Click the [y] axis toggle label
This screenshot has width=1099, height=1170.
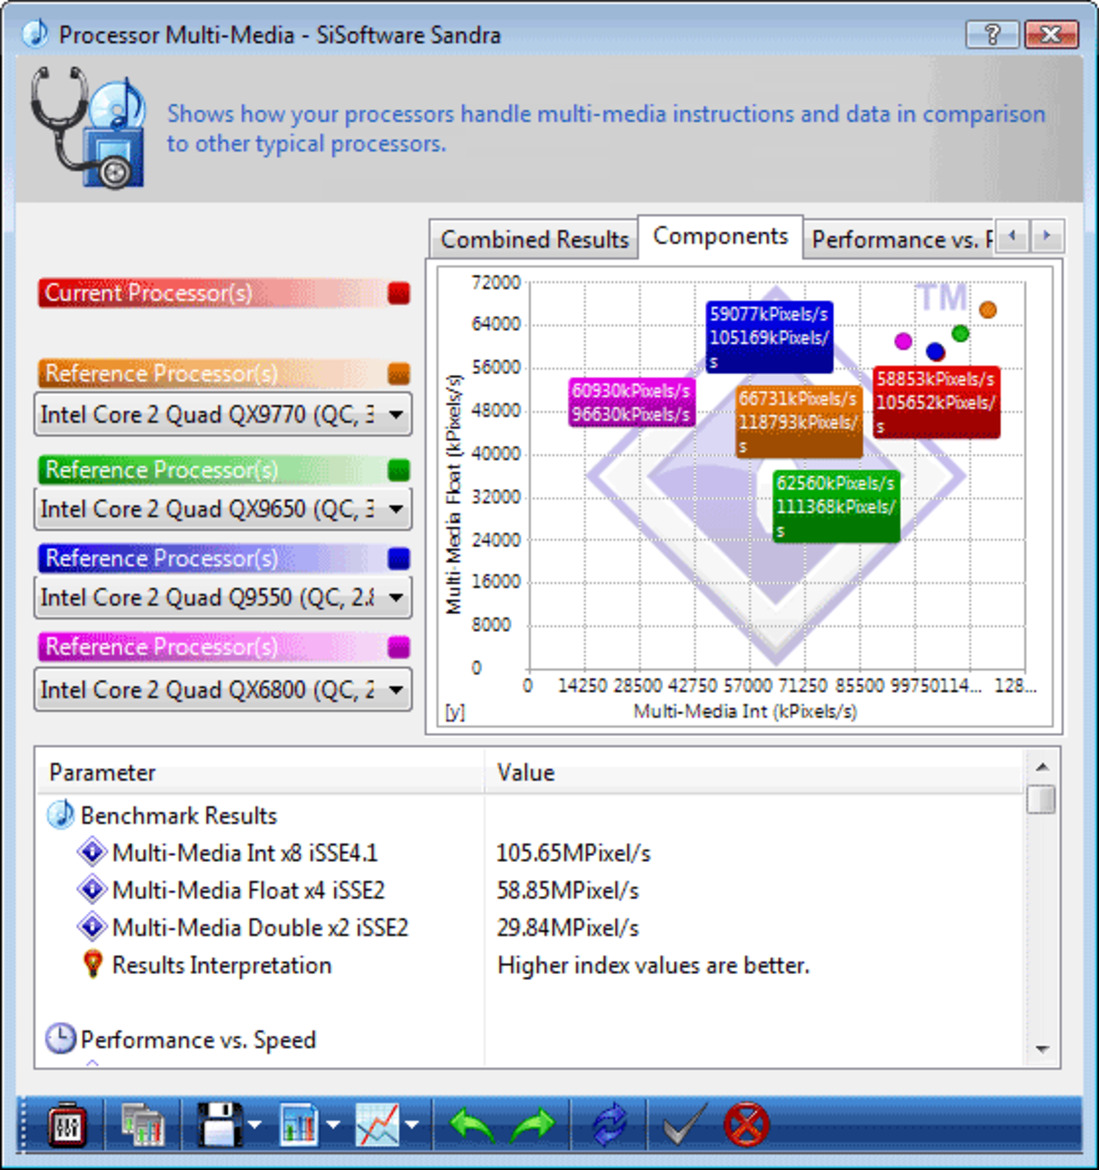pyautogui.click(x=454, y=711)
